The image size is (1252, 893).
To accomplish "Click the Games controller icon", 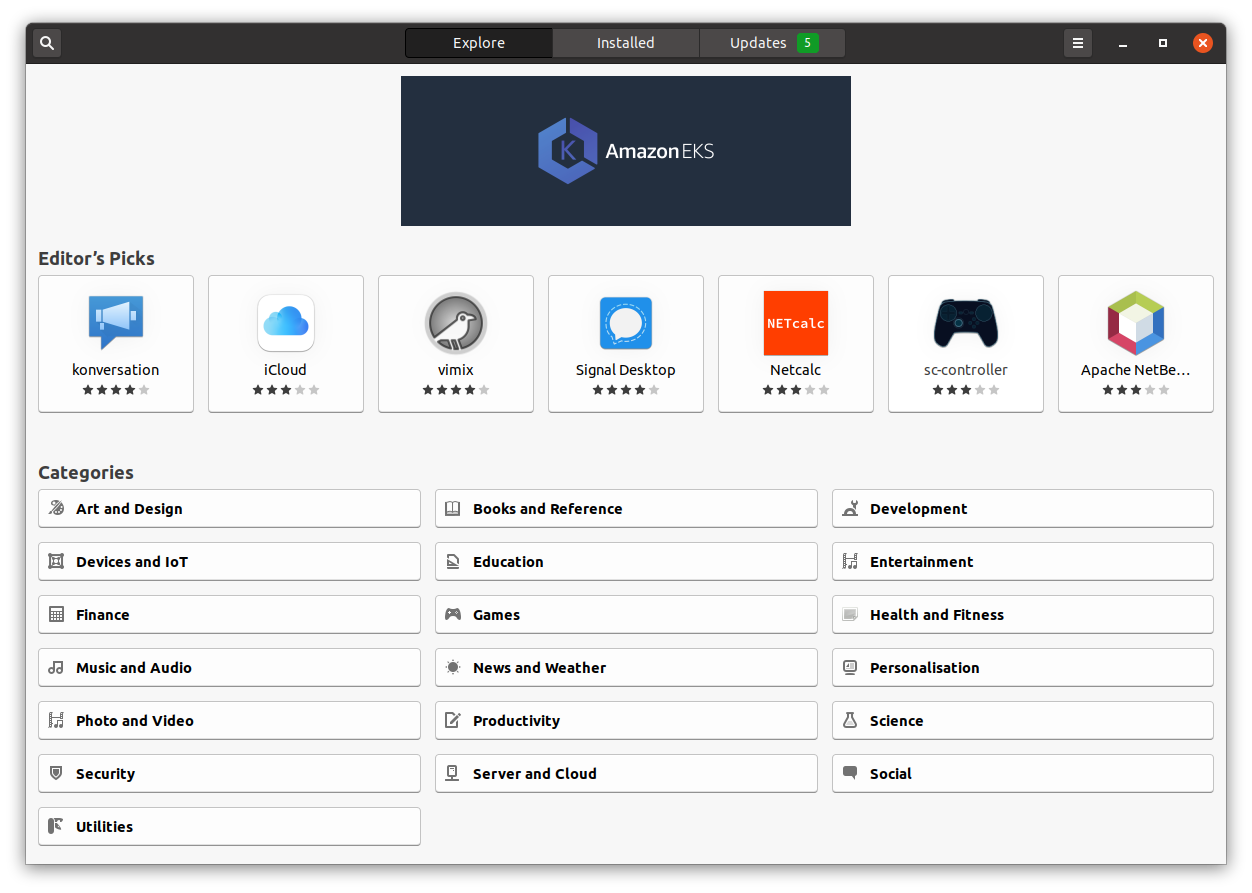I will [453, 614].
